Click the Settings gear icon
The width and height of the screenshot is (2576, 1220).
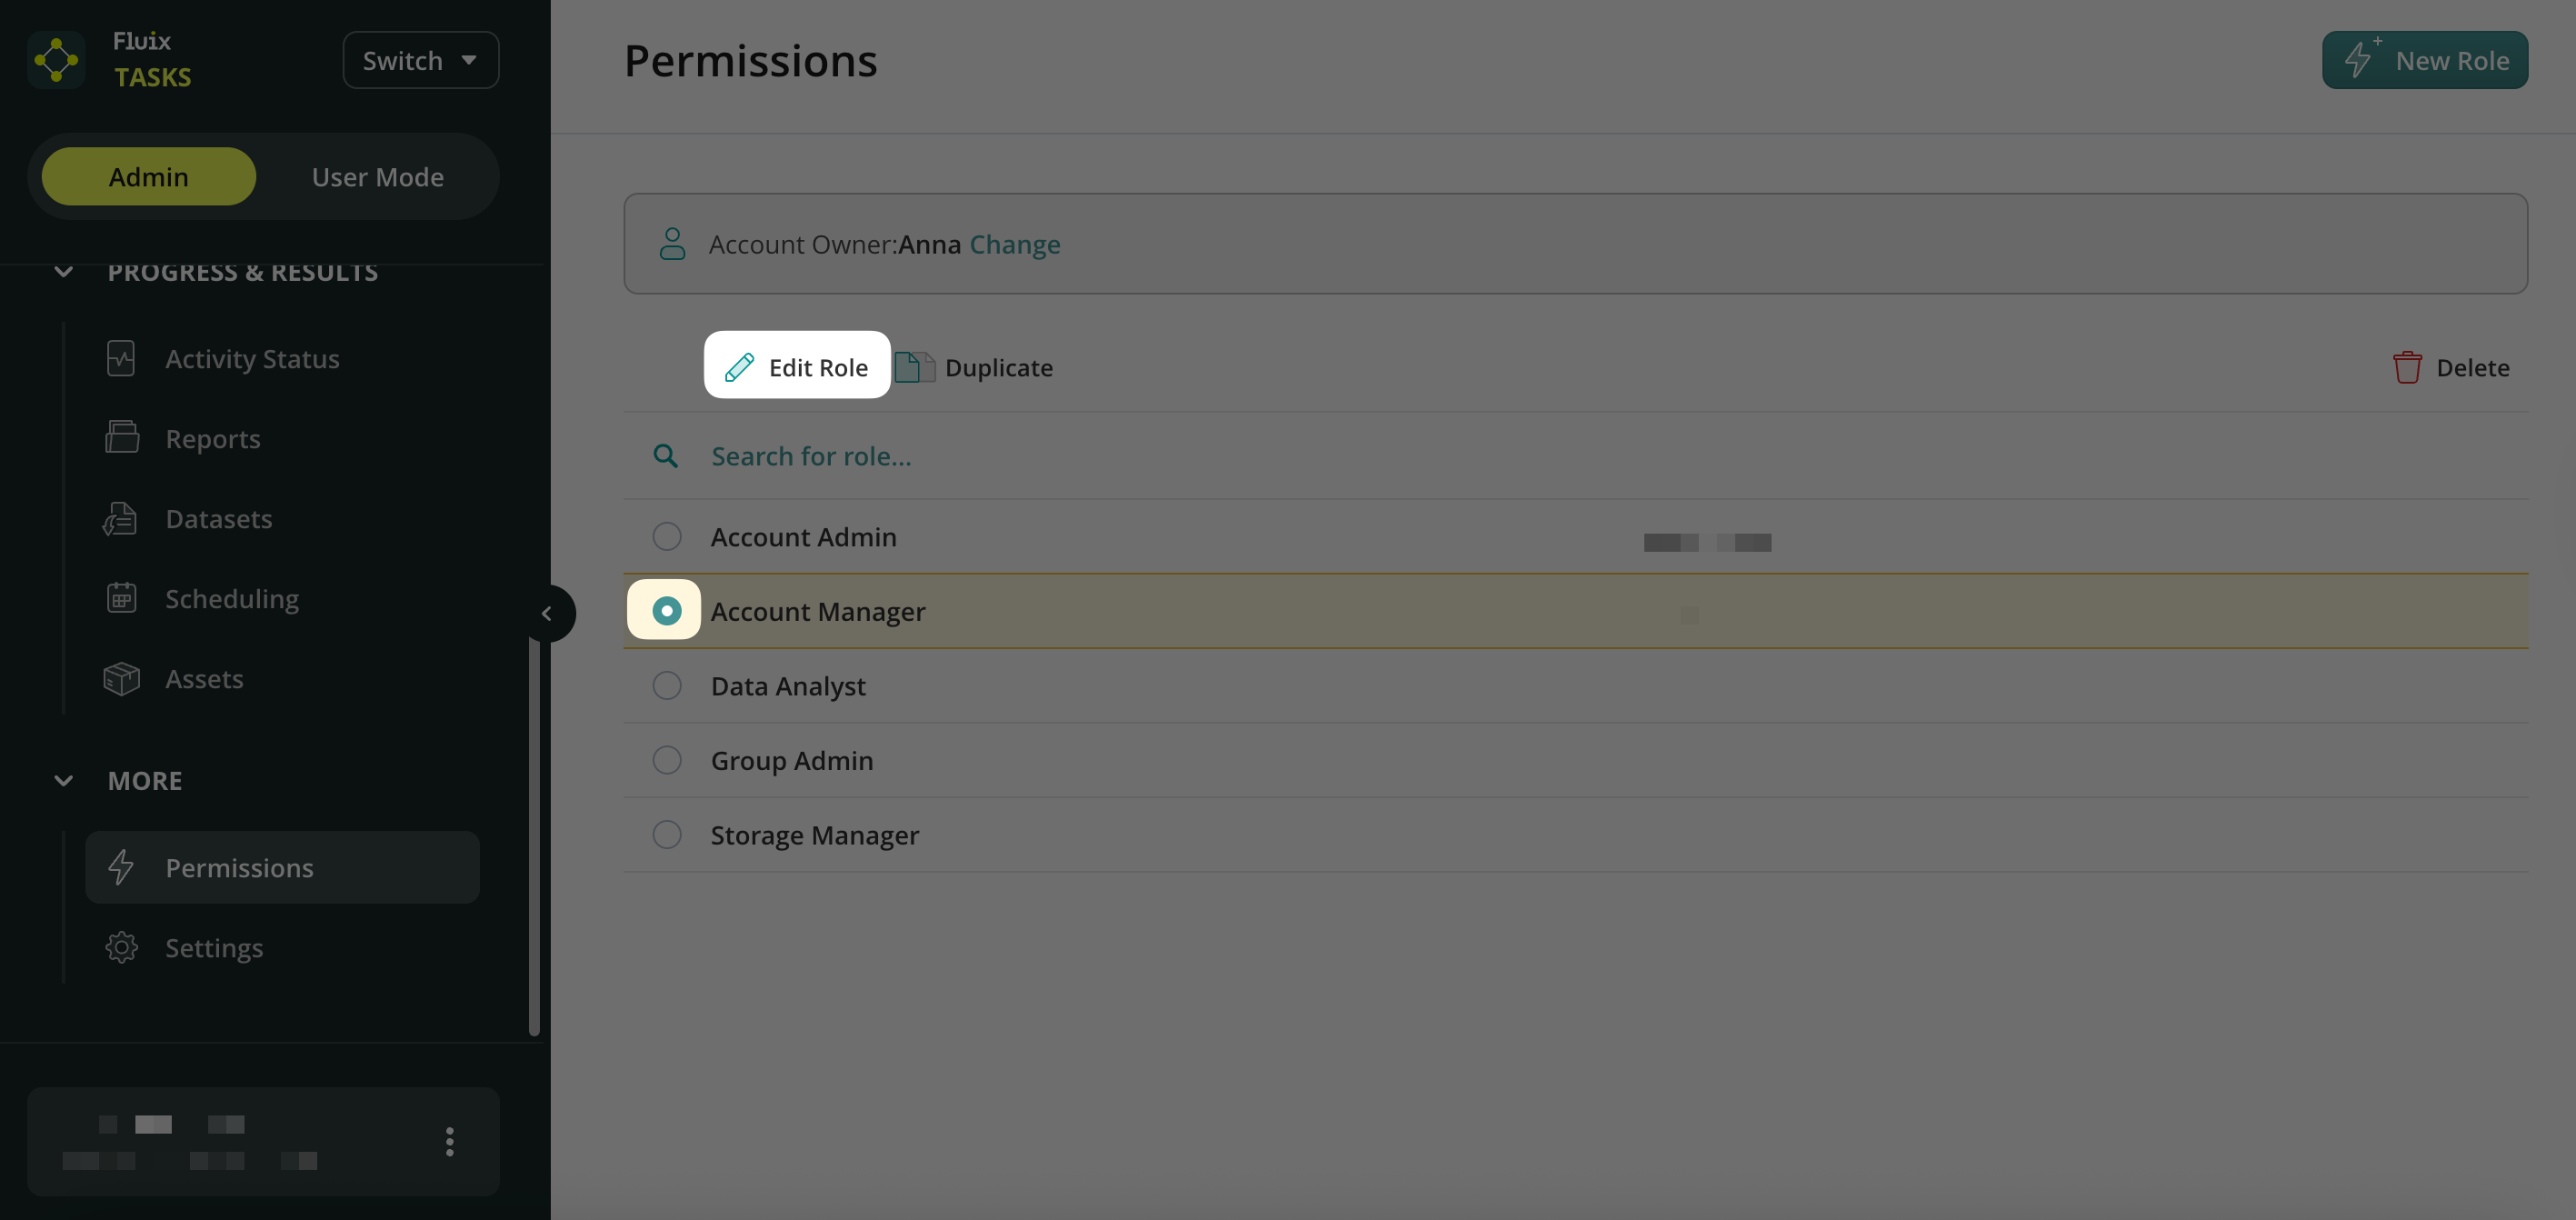121,947
